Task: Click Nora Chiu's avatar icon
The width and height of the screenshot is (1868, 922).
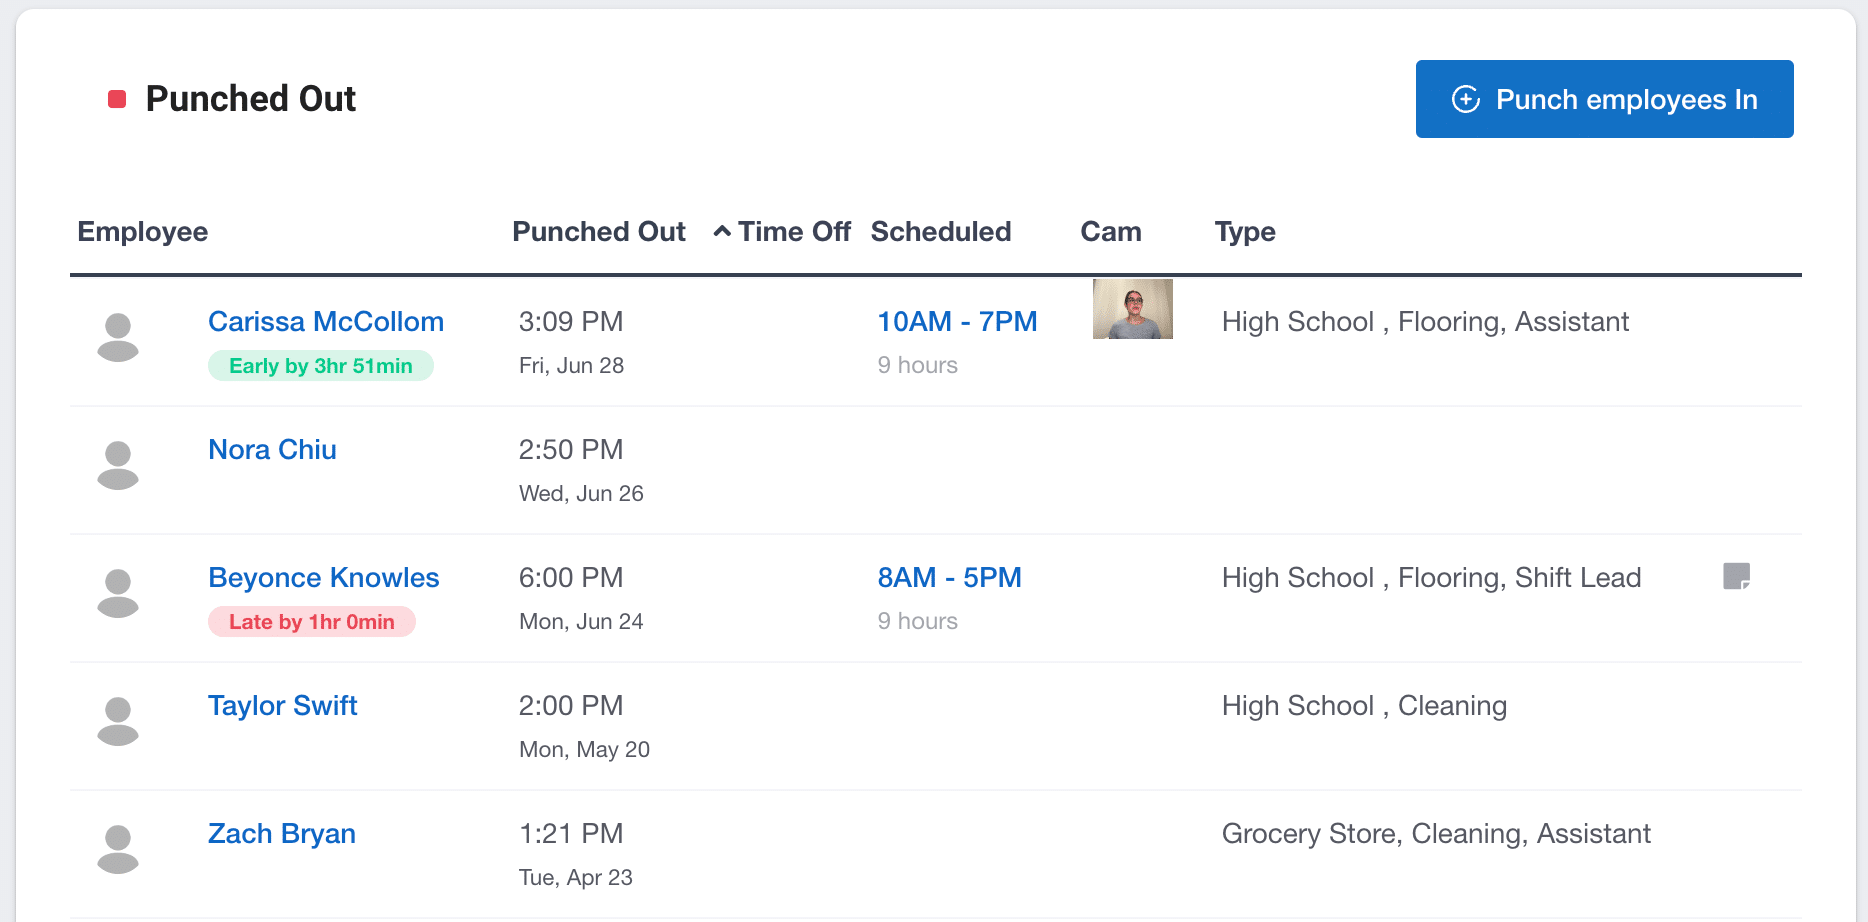Action: pos(118,465)
